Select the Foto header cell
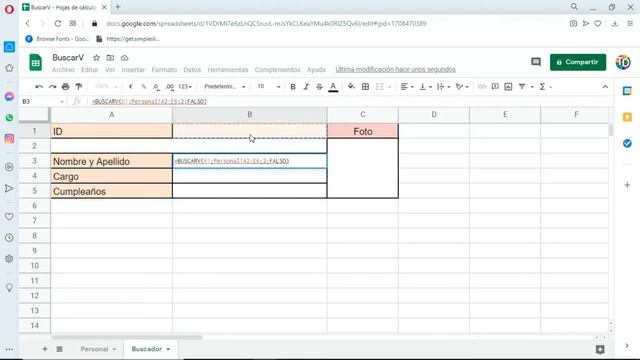 pyautogui.click(x=362, y=131)
